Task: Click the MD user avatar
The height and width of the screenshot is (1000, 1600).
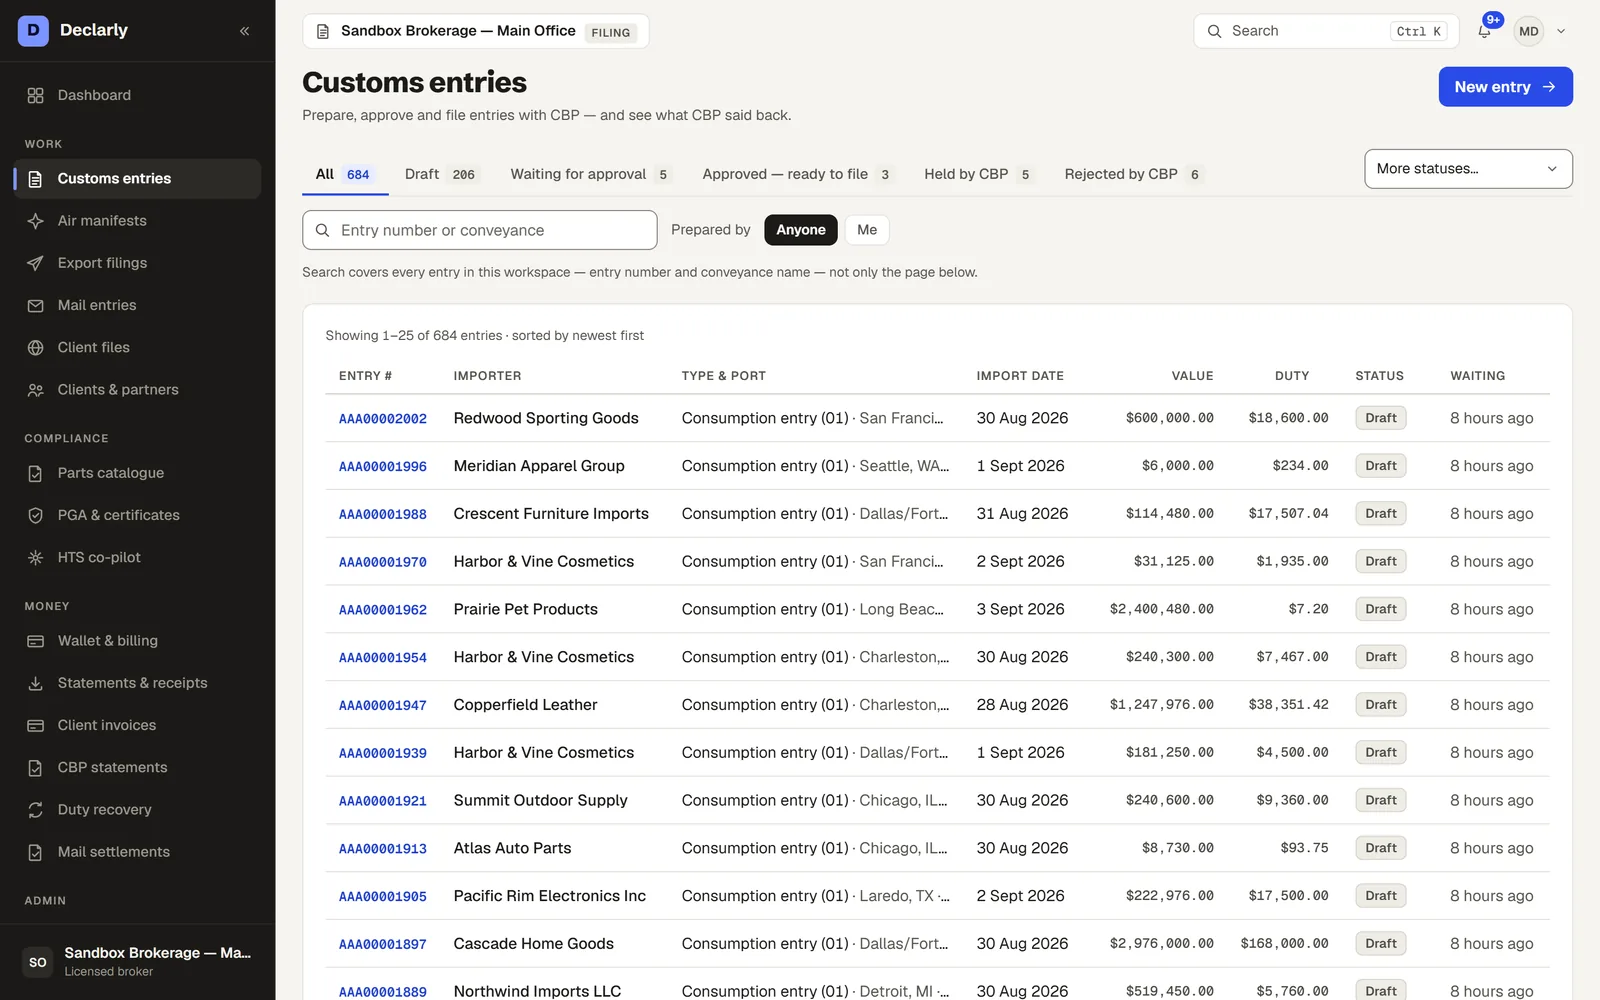Action: point(1528,31)
